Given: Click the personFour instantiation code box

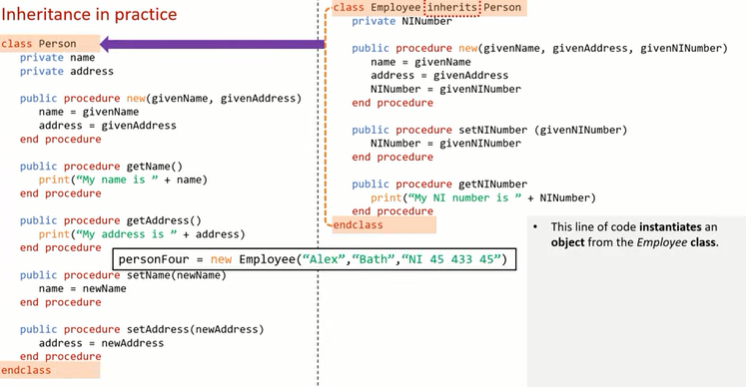Looking at the screenshot, I should point(314,259).
